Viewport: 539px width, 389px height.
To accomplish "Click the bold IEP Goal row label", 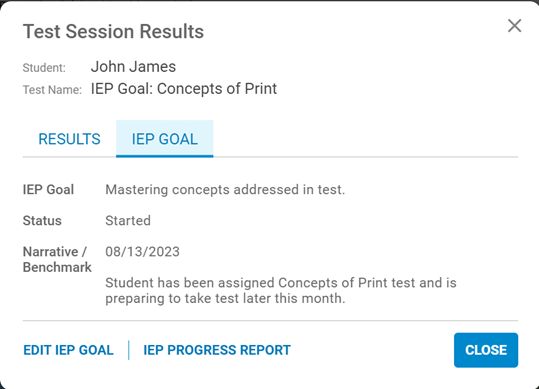I will [x=48, y=190].
